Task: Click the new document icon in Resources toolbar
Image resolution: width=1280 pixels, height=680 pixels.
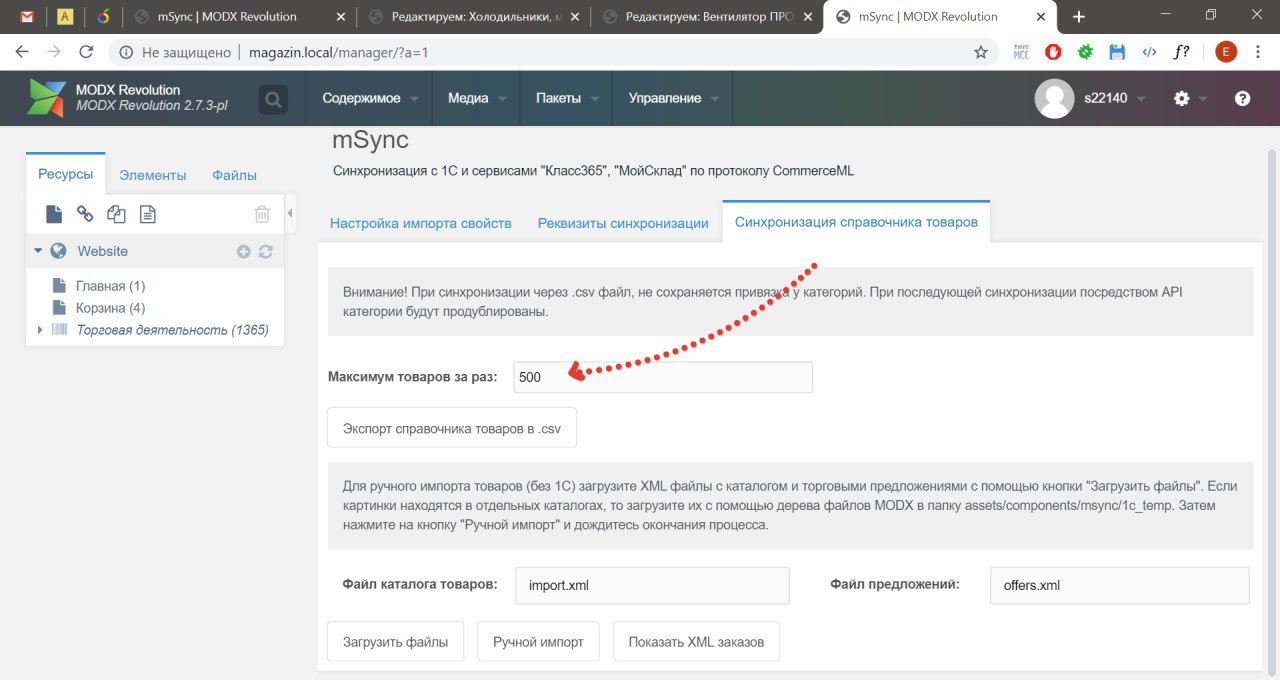Action: [x=54, y=213]
